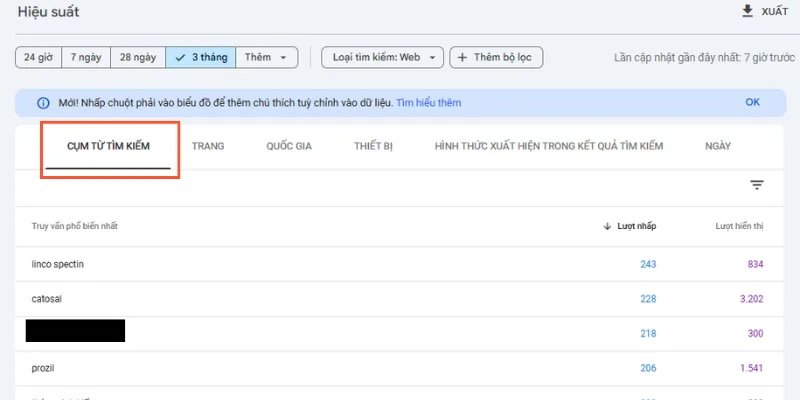This screenshot has height=400, width=800.
Task: Click the table filter rows icon
Action: [757, 185]
